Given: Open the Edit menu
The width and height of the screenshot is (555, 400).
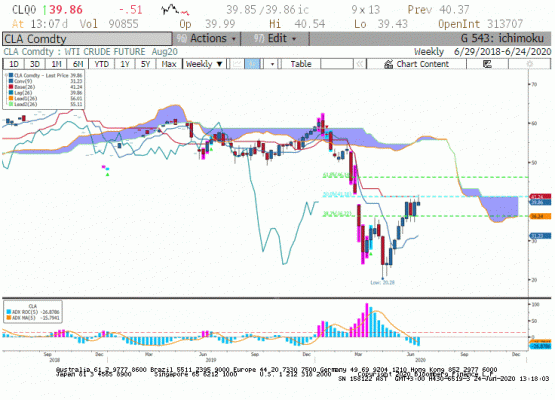Looking at the screenshot, I should coord(275,38).
